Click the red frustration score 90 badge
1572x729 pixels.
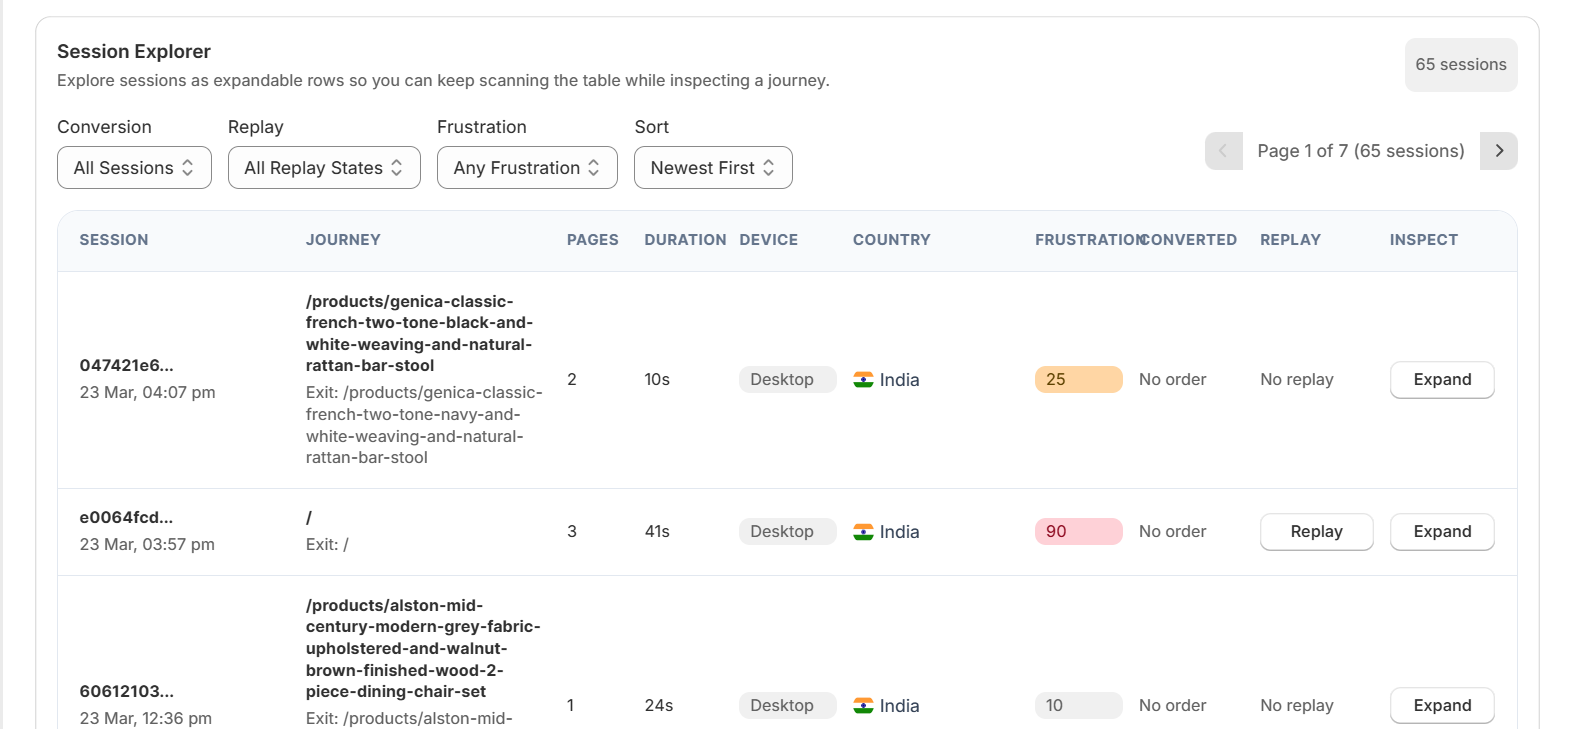pos(1078,532)
